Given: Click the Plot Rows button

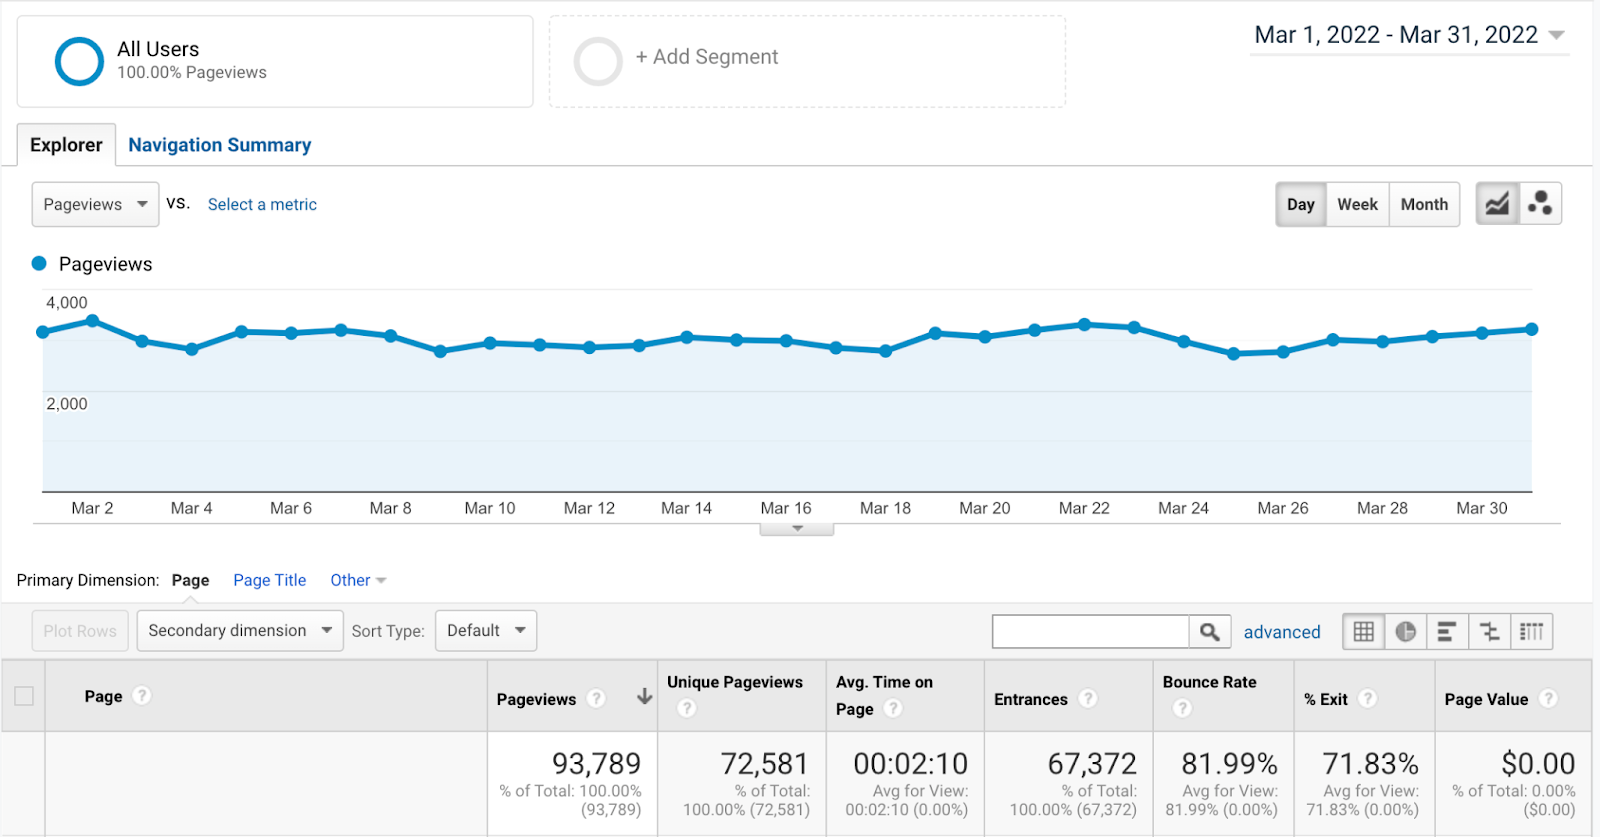Looking at the screenshot, I should click(80, 631).
